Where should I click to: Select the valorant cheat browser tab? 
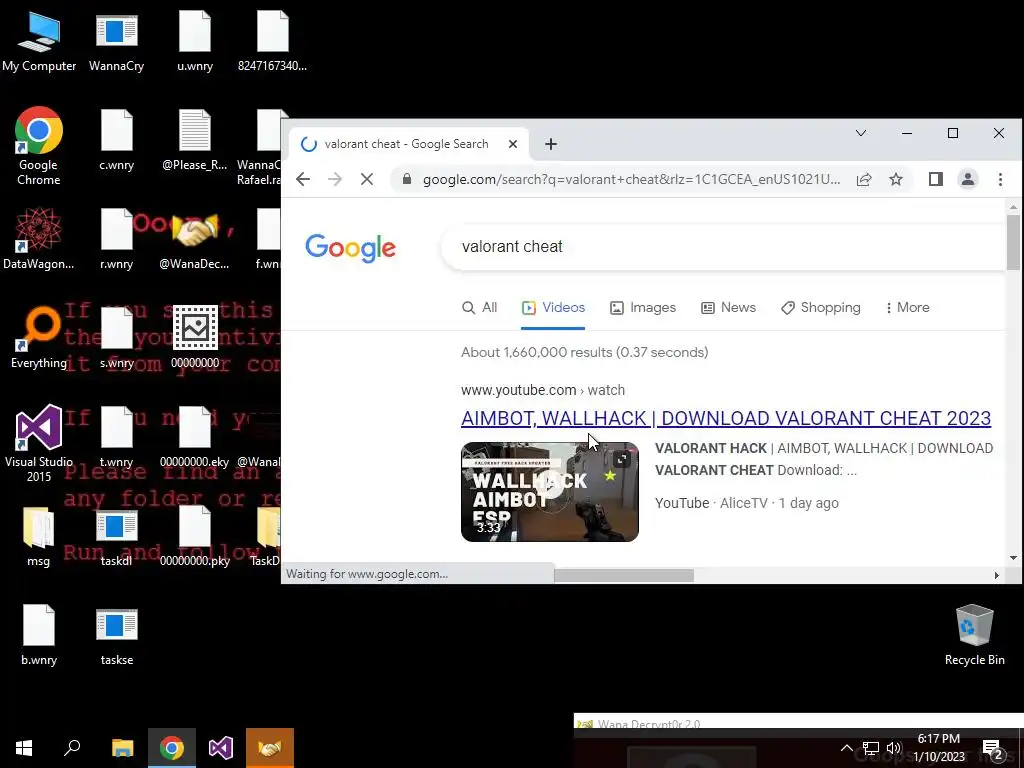(406, 144)
